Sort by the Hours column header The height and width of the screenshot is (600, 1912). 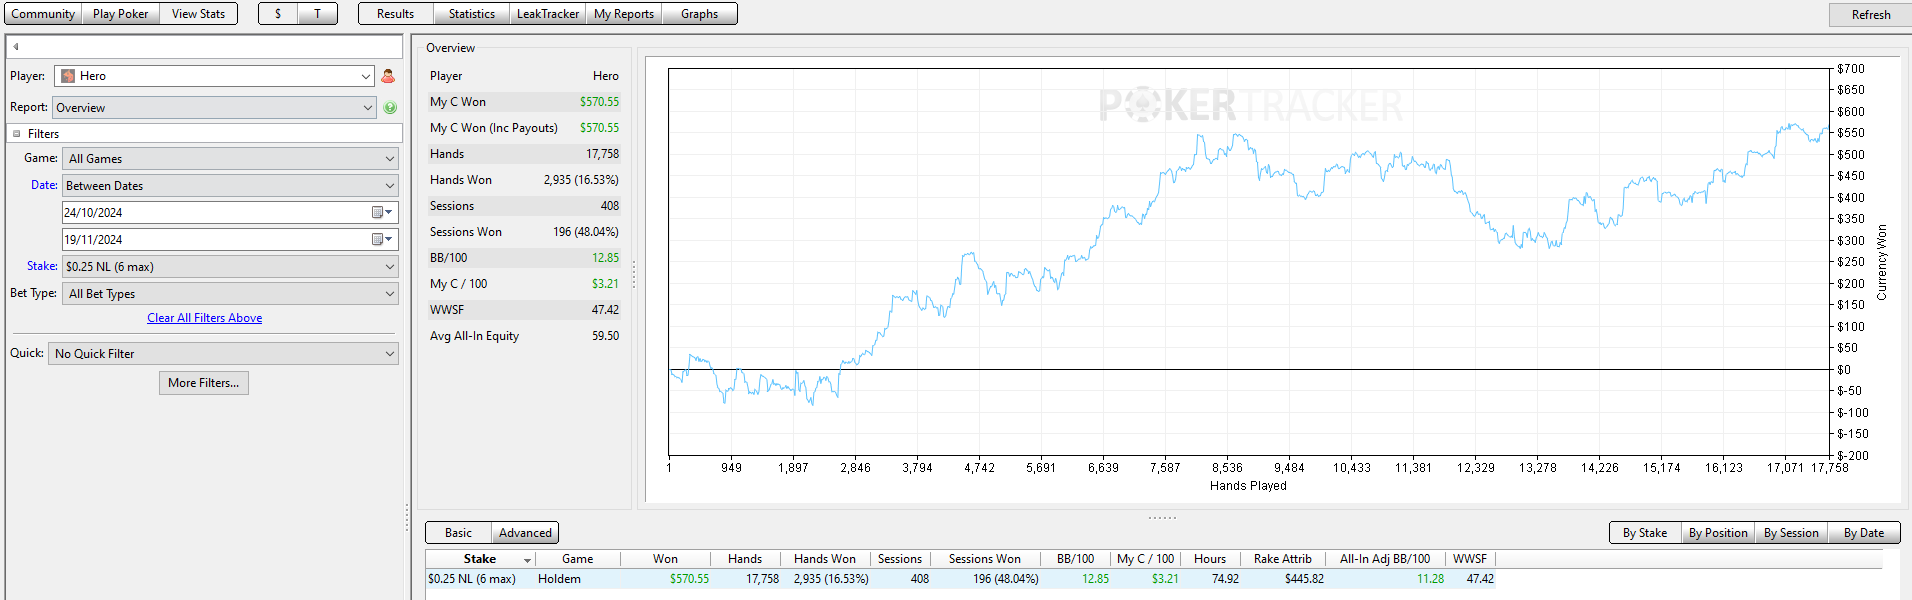tap(1210, 559)
